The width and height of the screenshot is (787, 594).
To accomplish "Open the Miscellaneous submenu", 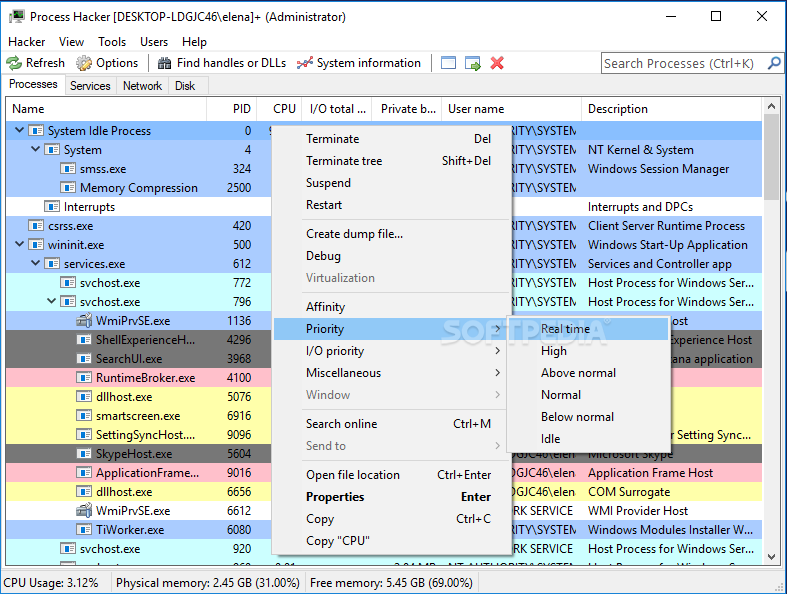I will [x=392, y=373].
